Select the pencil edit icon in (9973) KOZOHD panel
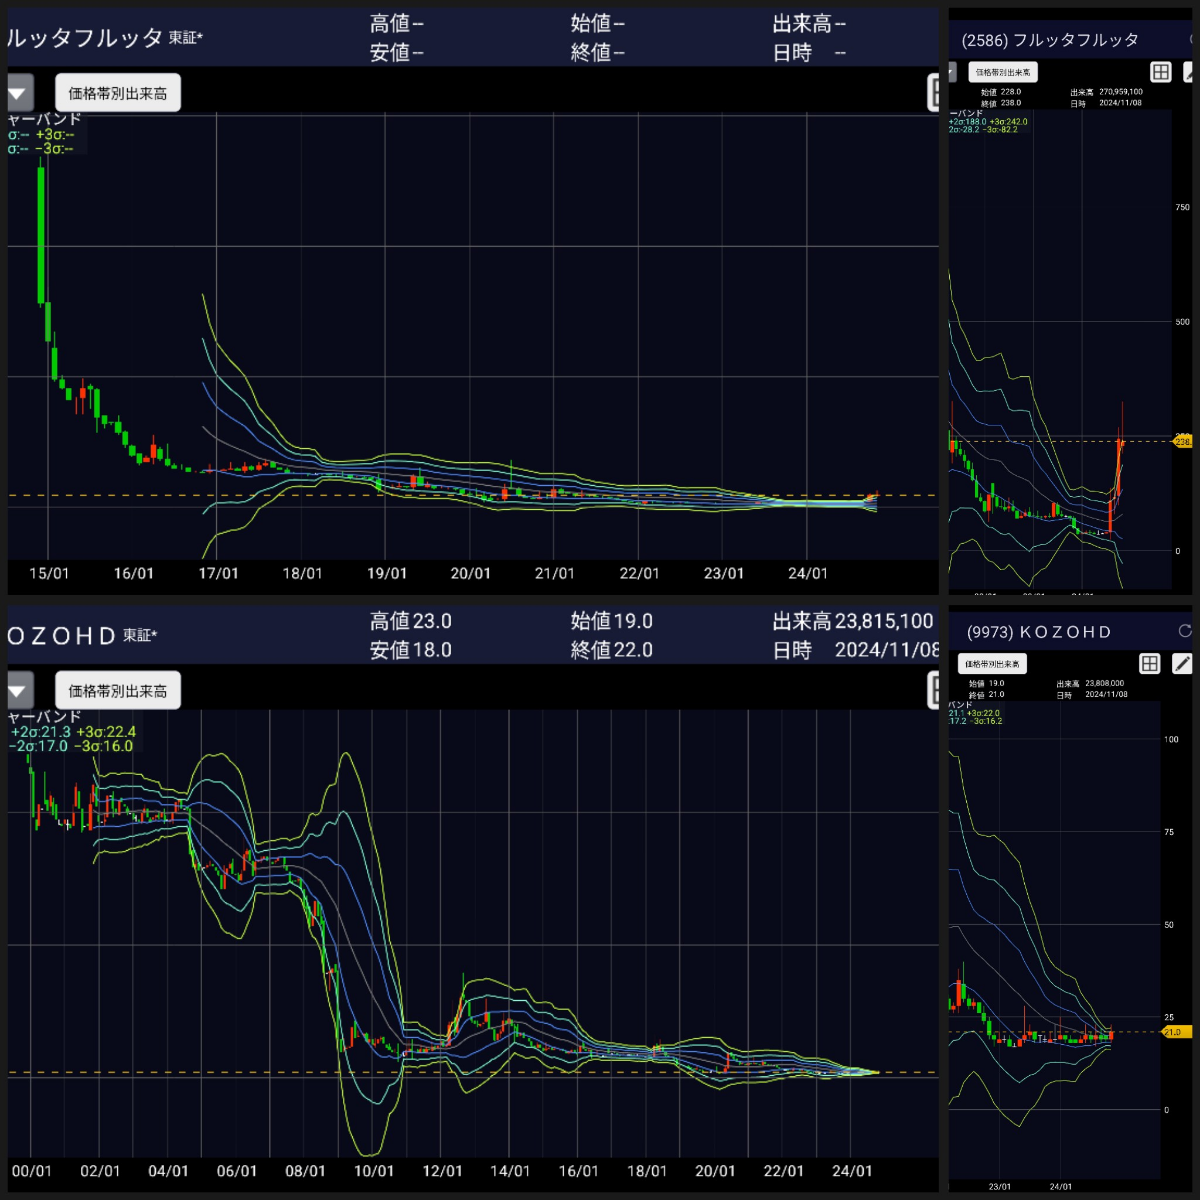The image size is (1200, 1200). click(x=1182, y=663)
